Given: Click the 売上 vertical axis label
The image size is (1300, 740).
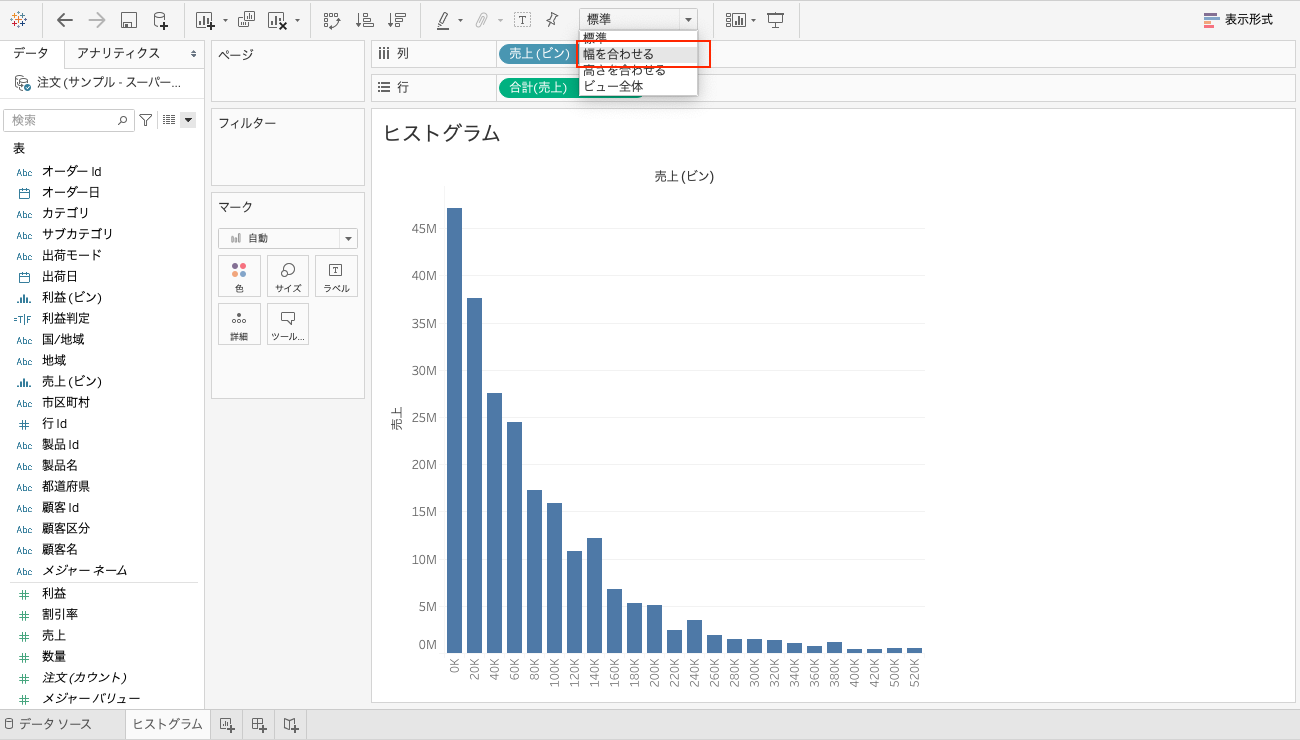Looking at the screenshot, I should [x=397, y=418].
